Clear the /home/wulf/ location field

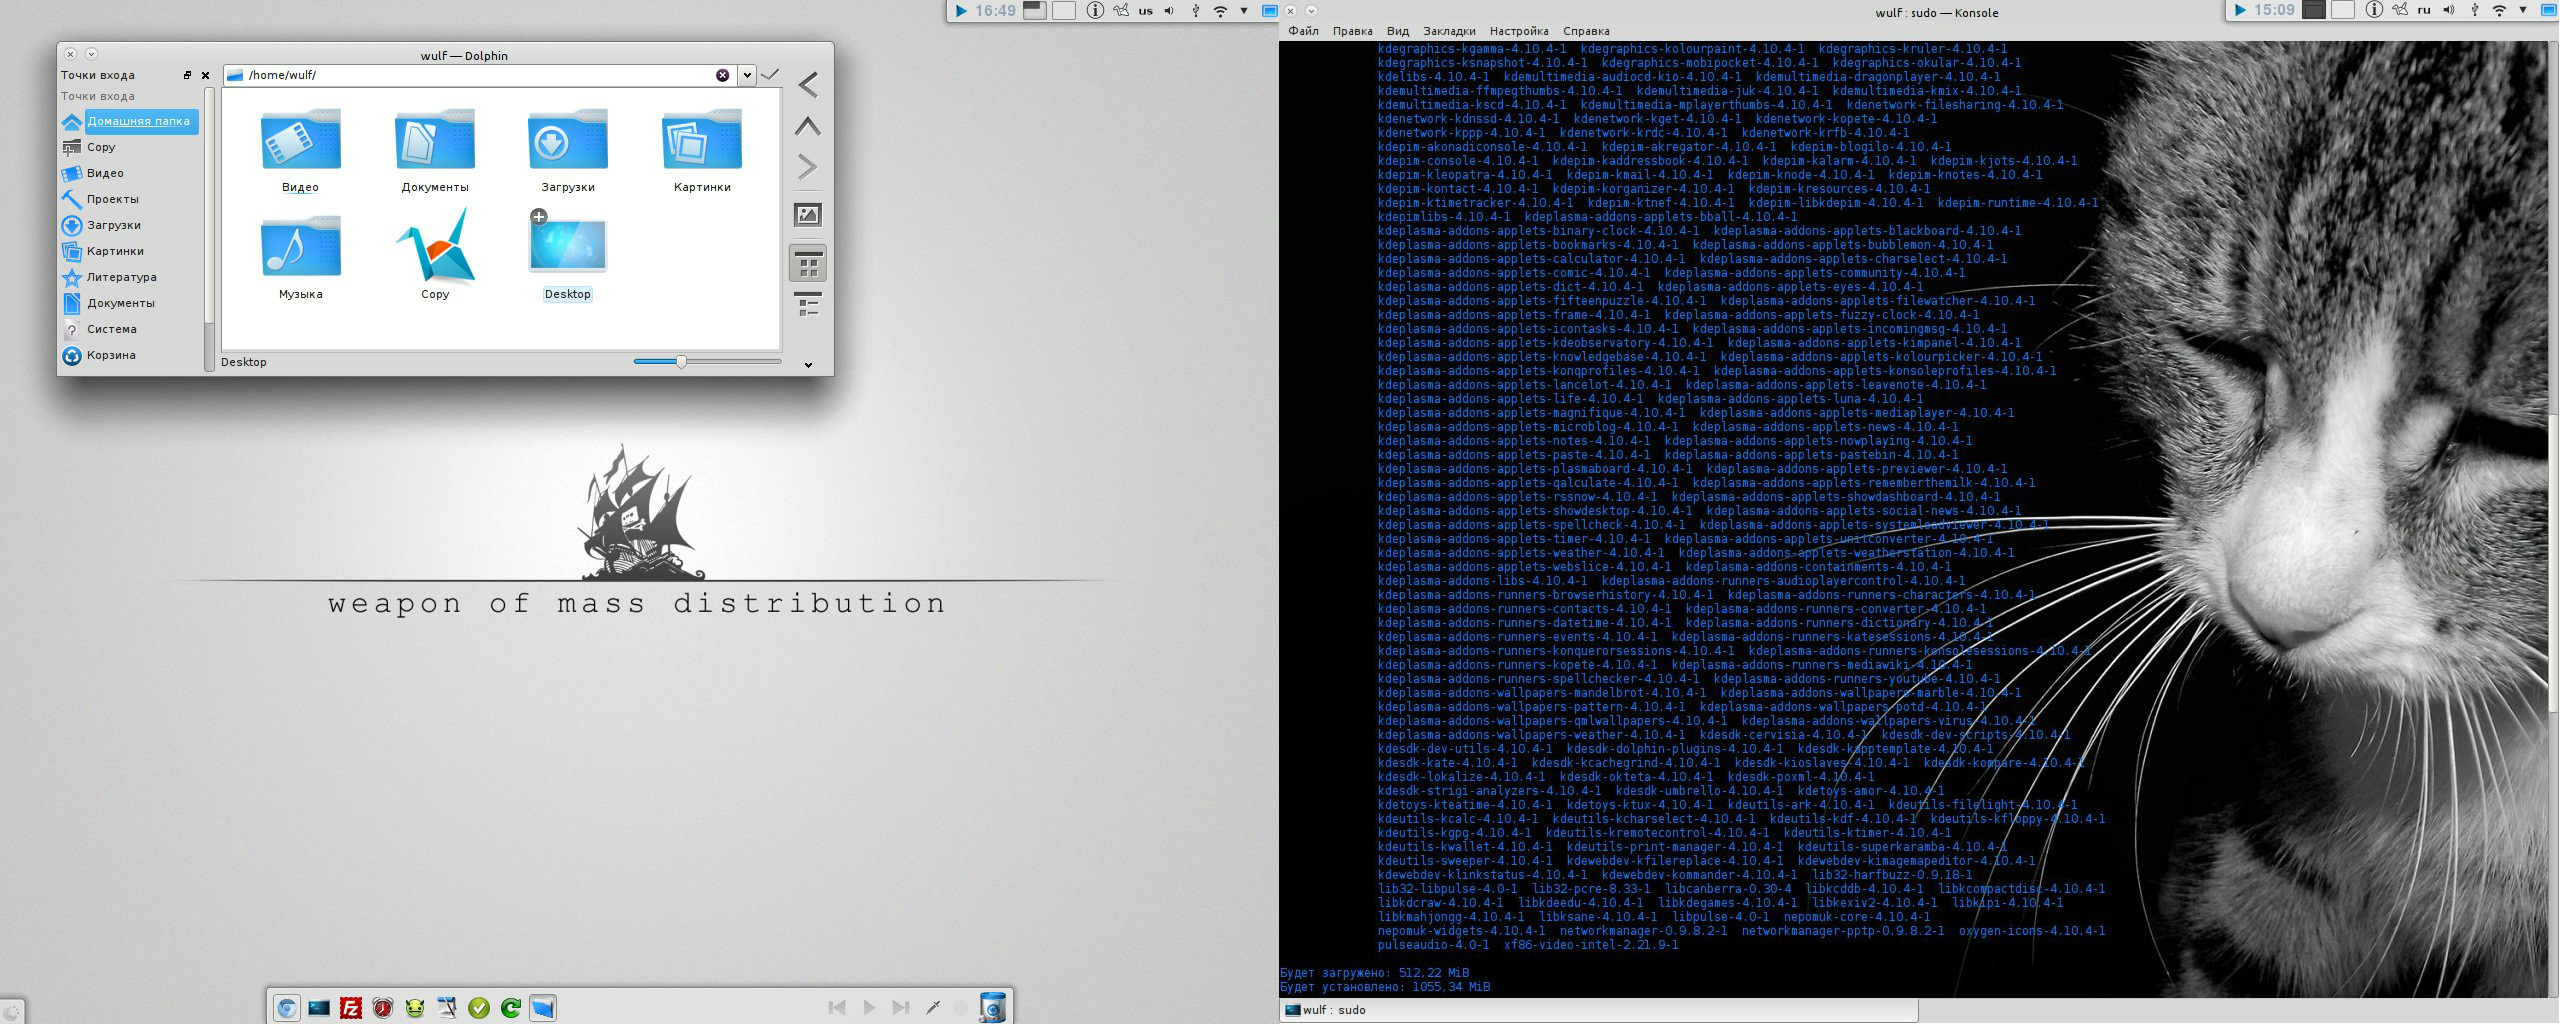pyautogui.click(x=722, y=75)
